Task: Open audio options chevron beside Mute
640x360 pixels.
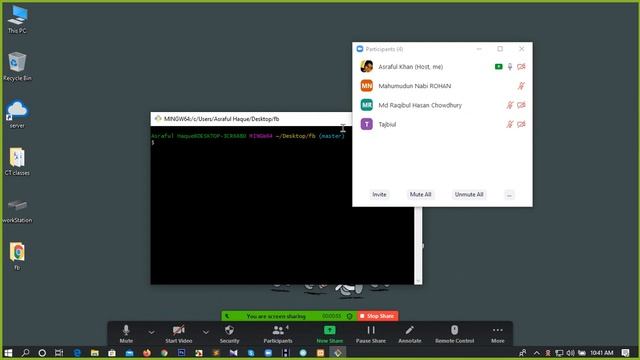Action: pos(151,333)
